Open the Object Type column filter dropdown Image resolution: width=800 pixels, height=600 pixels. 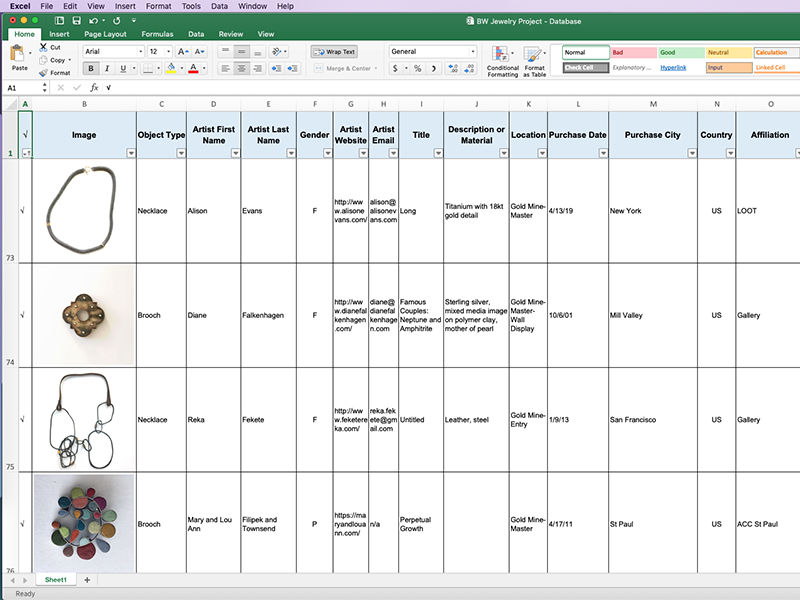pos(181,153)
